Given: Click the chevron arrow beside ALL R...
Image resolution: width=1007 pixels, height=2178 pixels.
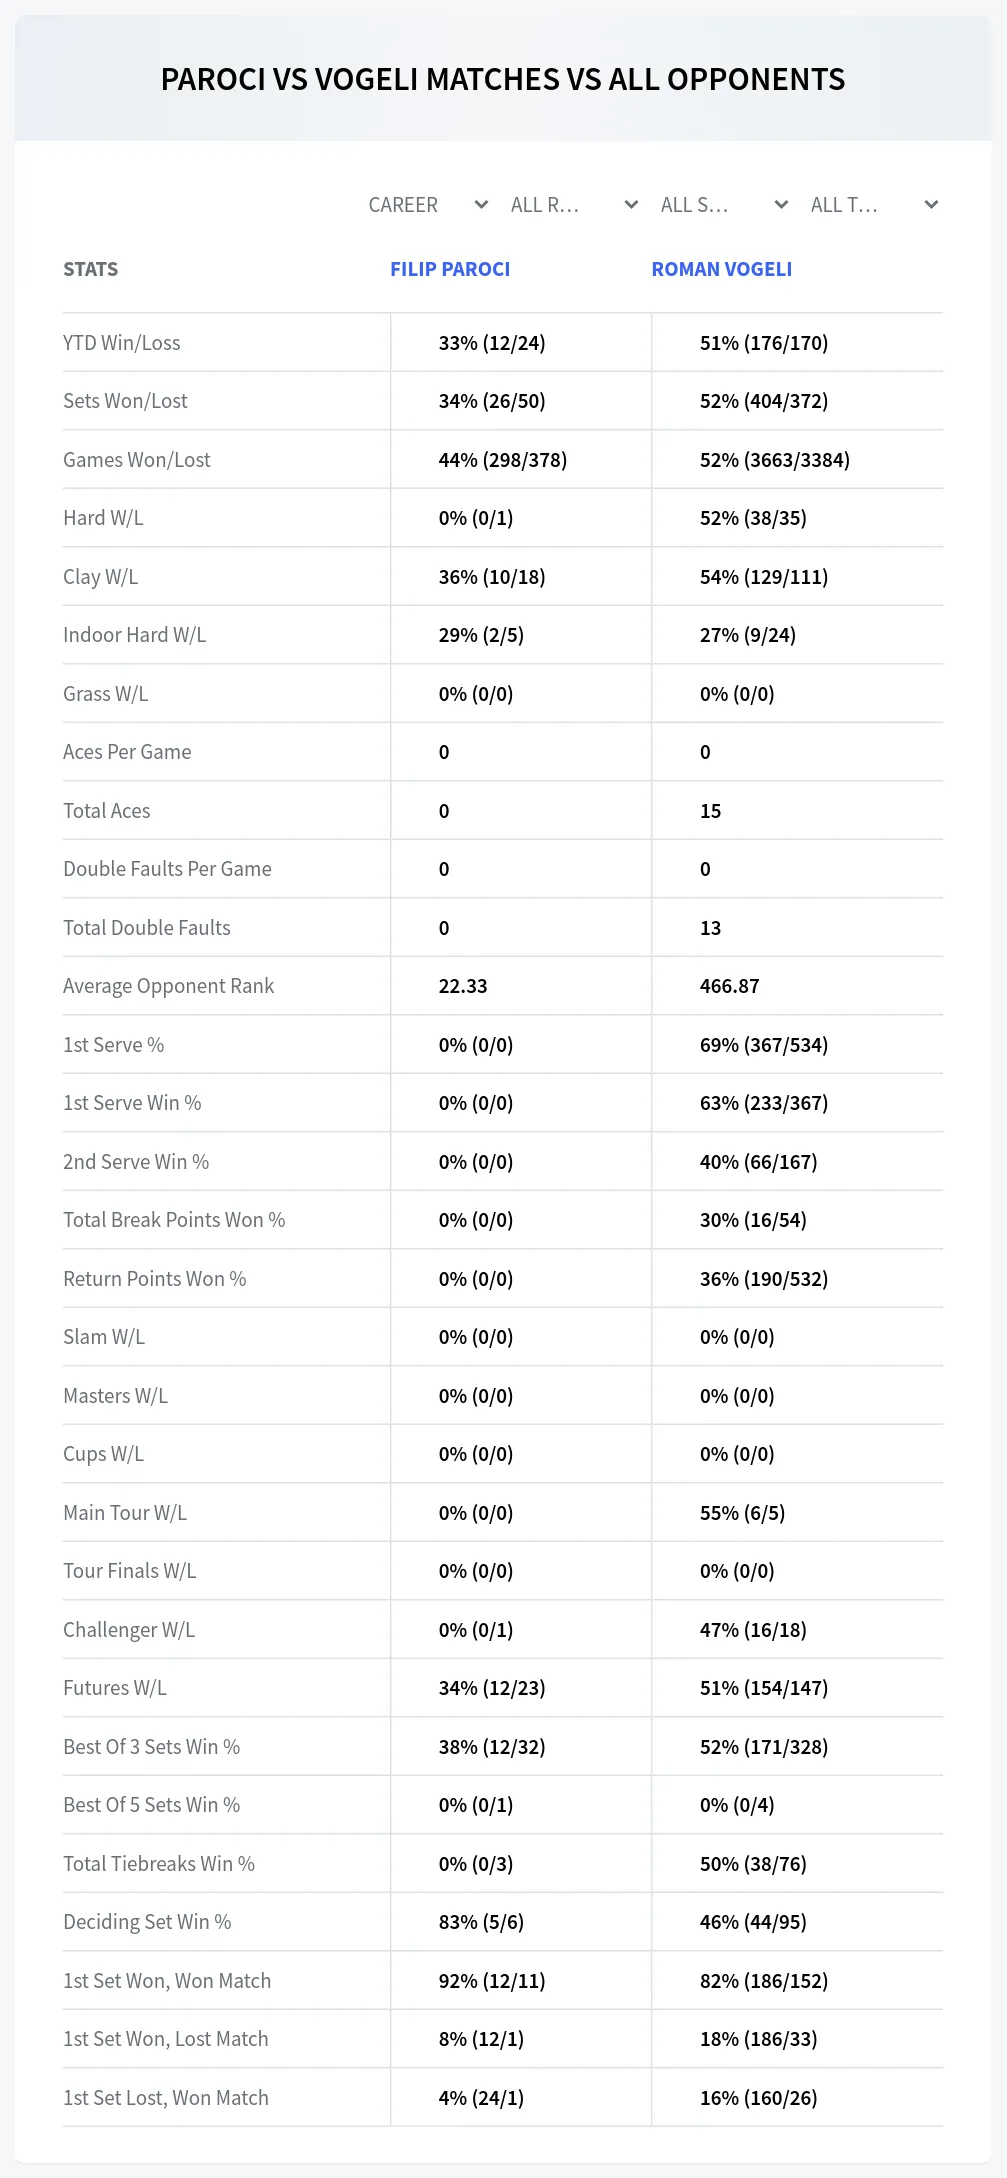Looking at the screenshot, I should [x=631, y=205].
